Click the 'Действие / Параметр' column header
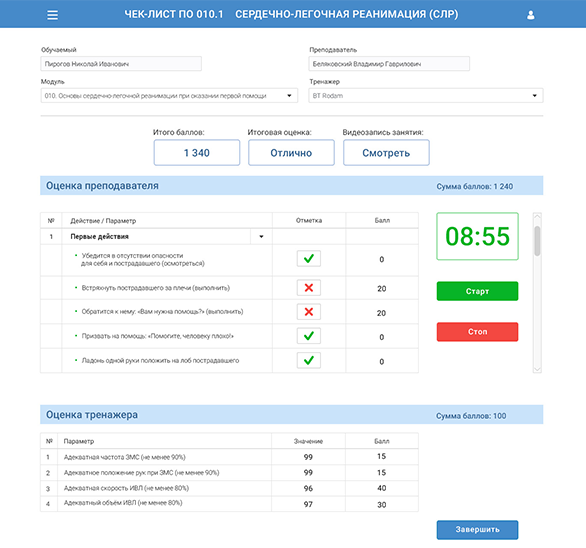The width and height of the screenshot is (586, 548). point(103,221)
